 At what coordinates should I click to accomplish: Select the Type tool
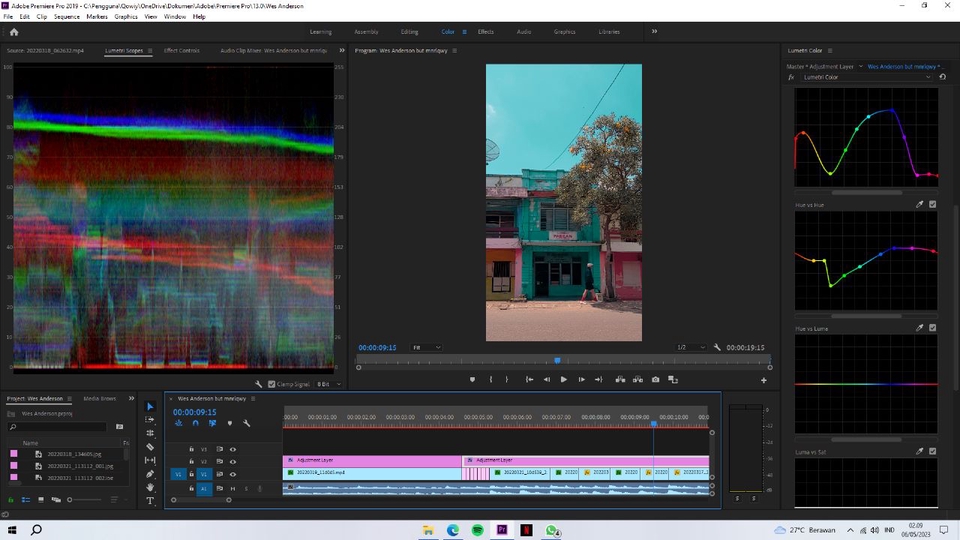pos(150,501)
